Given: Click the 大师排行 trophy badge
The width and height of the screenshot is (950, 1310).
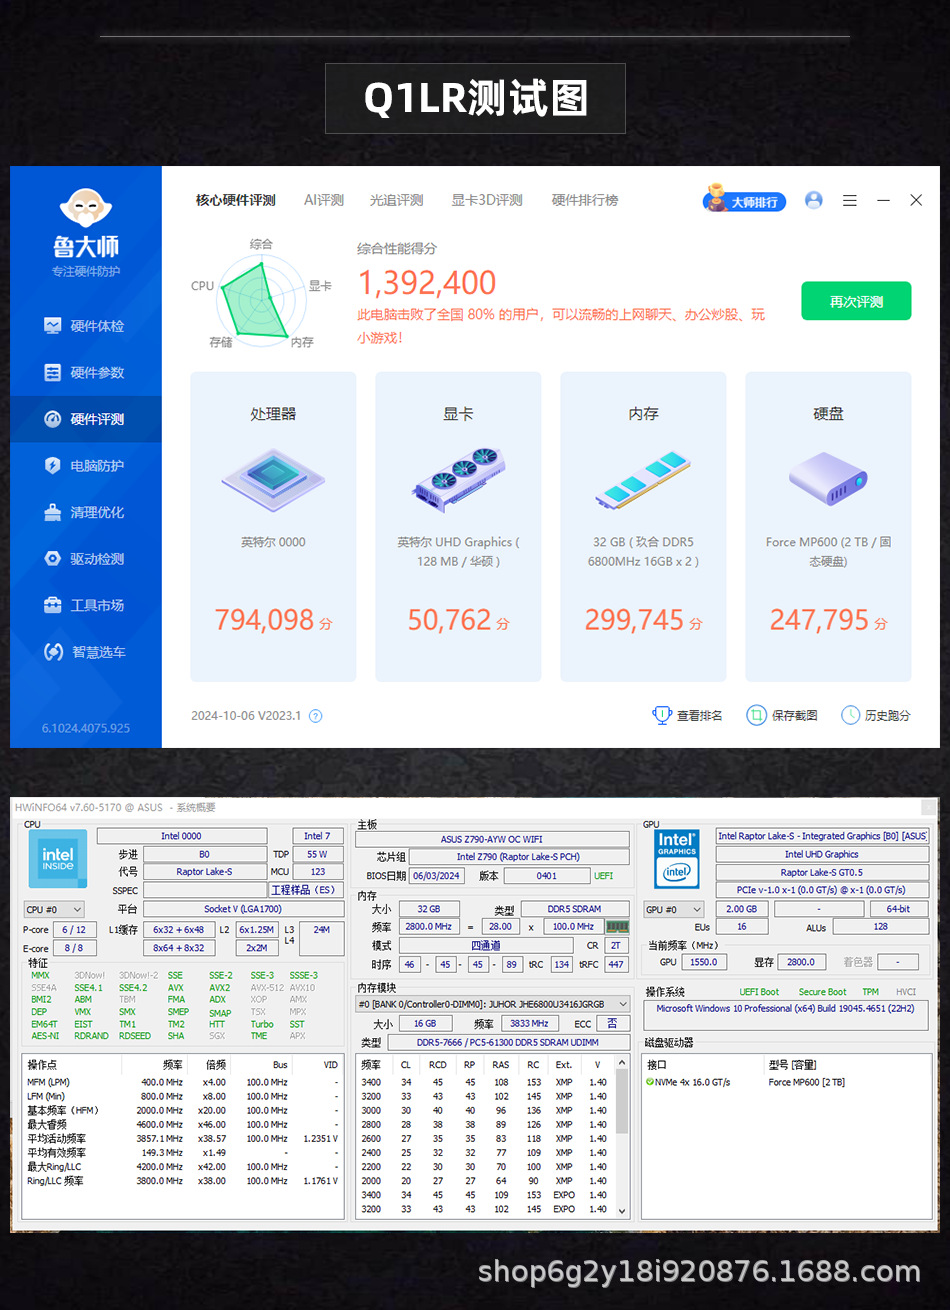Looking at the screenshot, I should [x=745, y=200].
